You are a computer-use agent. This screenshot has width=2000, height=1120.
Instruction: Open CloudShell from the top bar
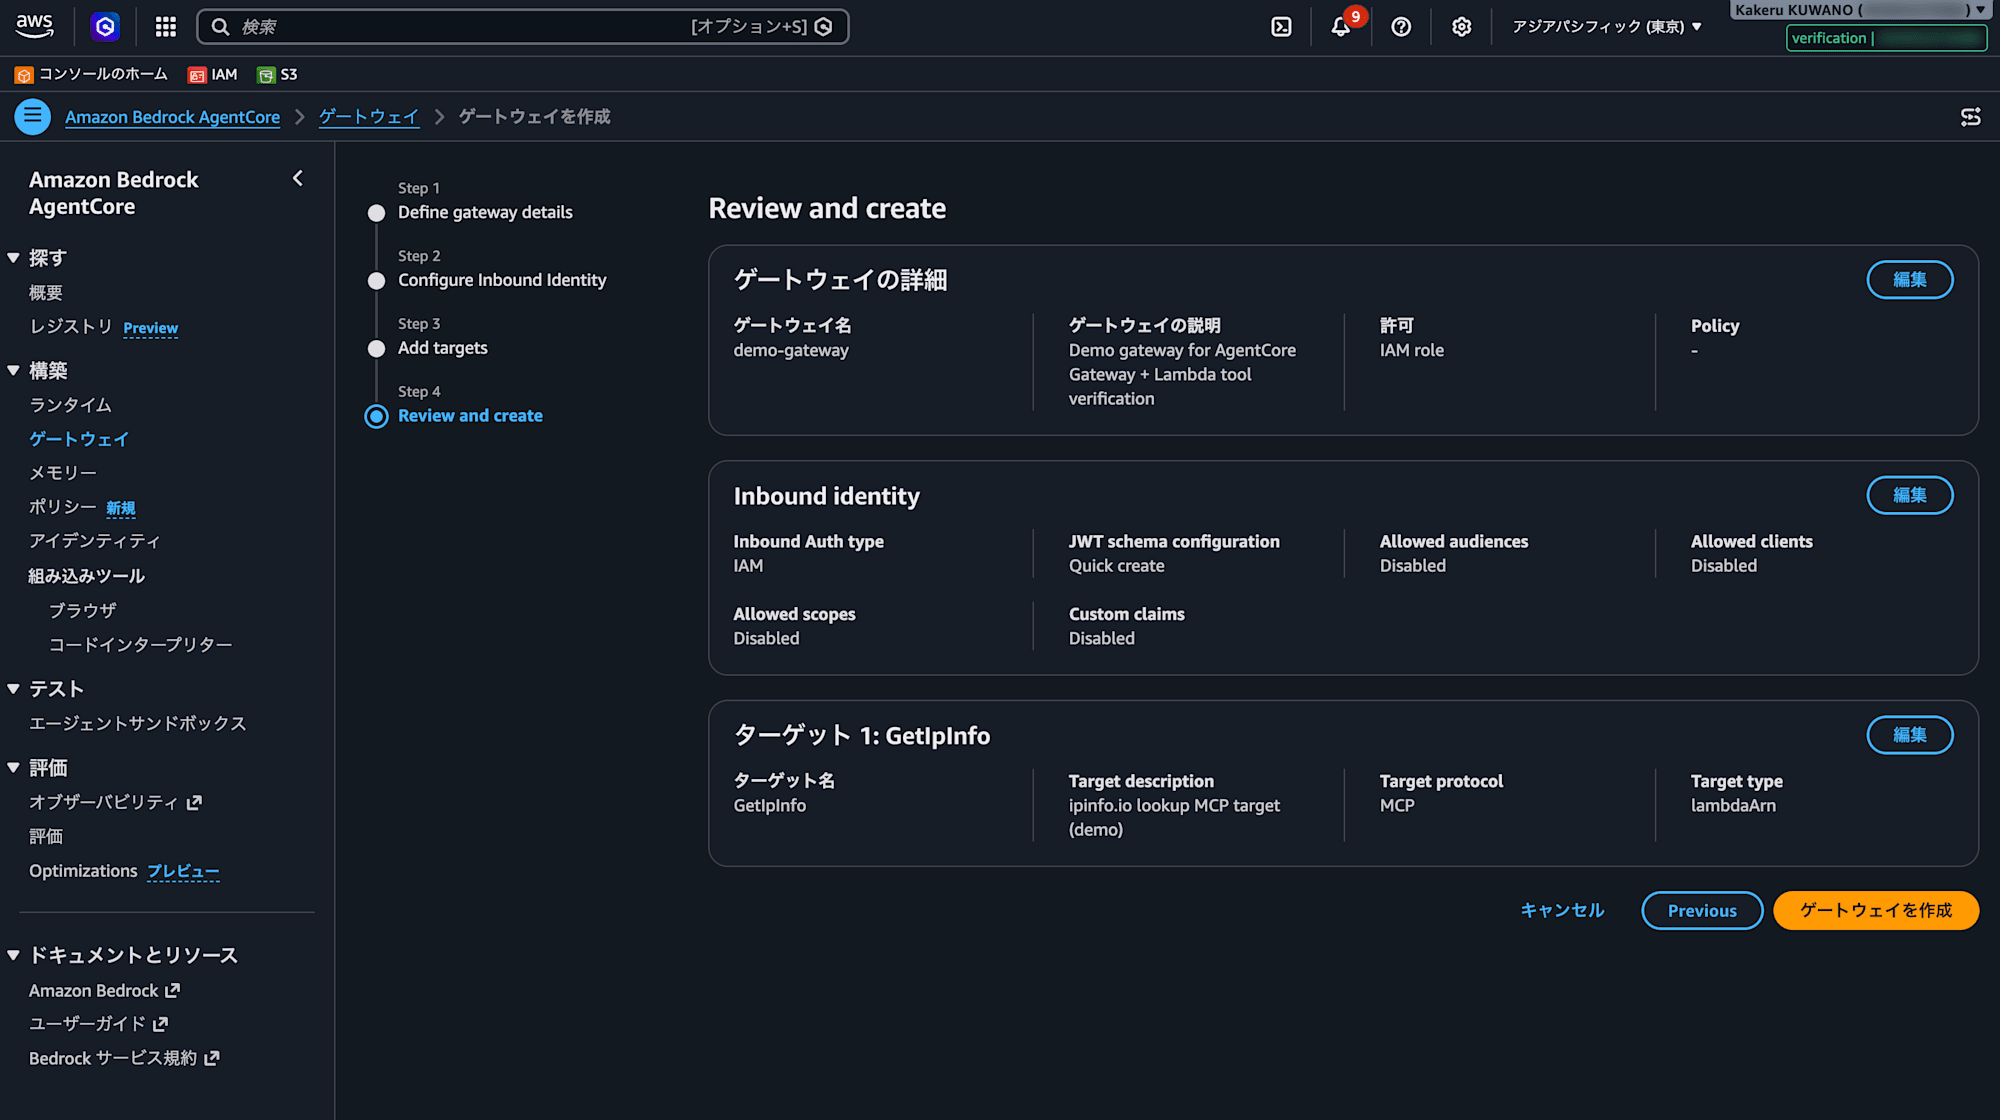pos(1281,27)
